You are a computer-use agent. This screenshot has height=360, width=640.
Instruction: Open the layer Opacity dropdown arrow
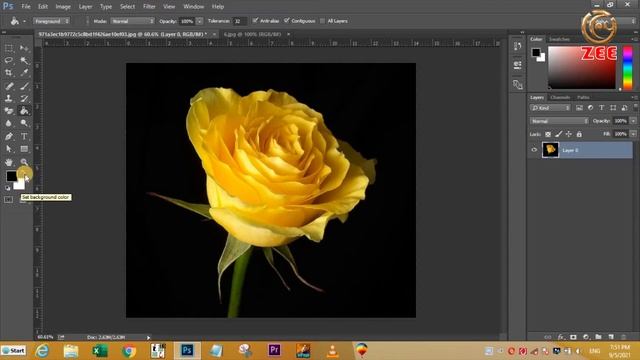[633, 121]
